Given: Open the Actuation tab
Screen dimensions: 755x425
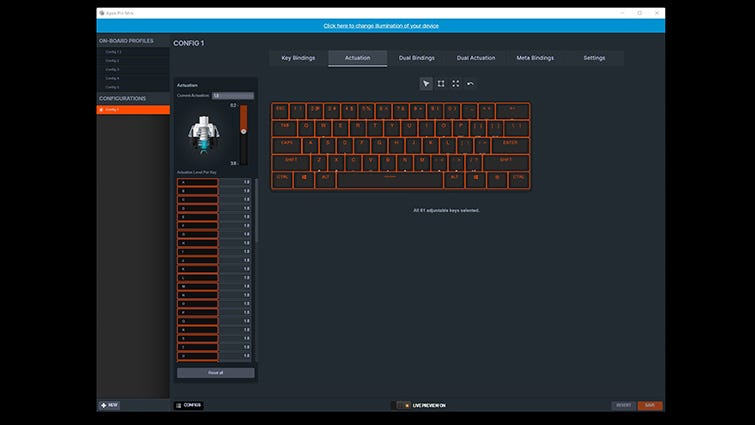Looking at the screenshot, I should pyautogui.click(x=358, y=58).
